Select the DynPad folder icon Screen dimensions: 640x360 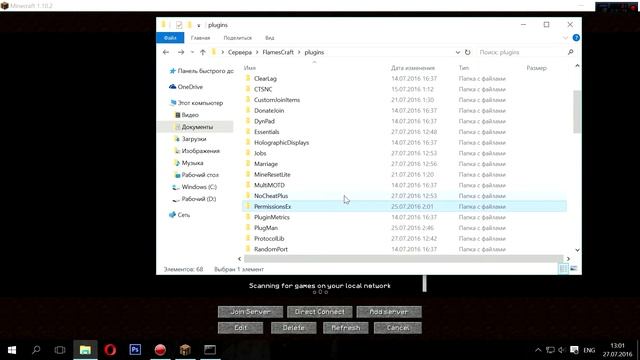248,120
